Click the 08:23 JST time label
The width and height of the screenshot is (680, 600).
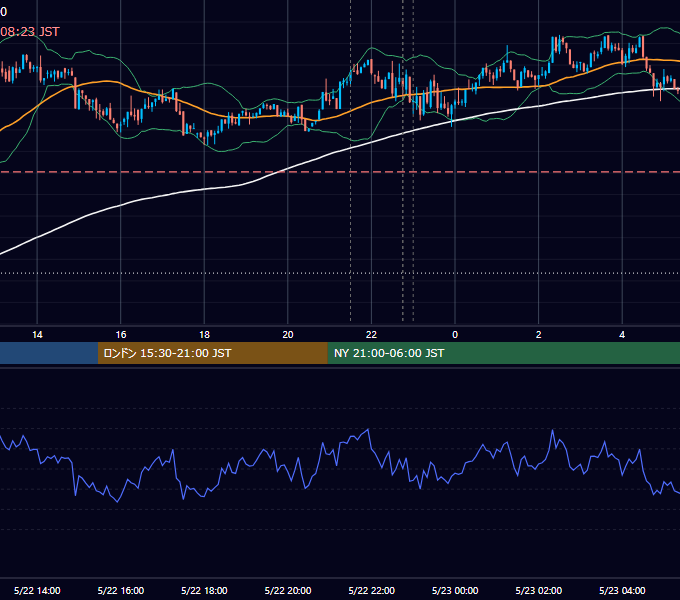point(29,32)
